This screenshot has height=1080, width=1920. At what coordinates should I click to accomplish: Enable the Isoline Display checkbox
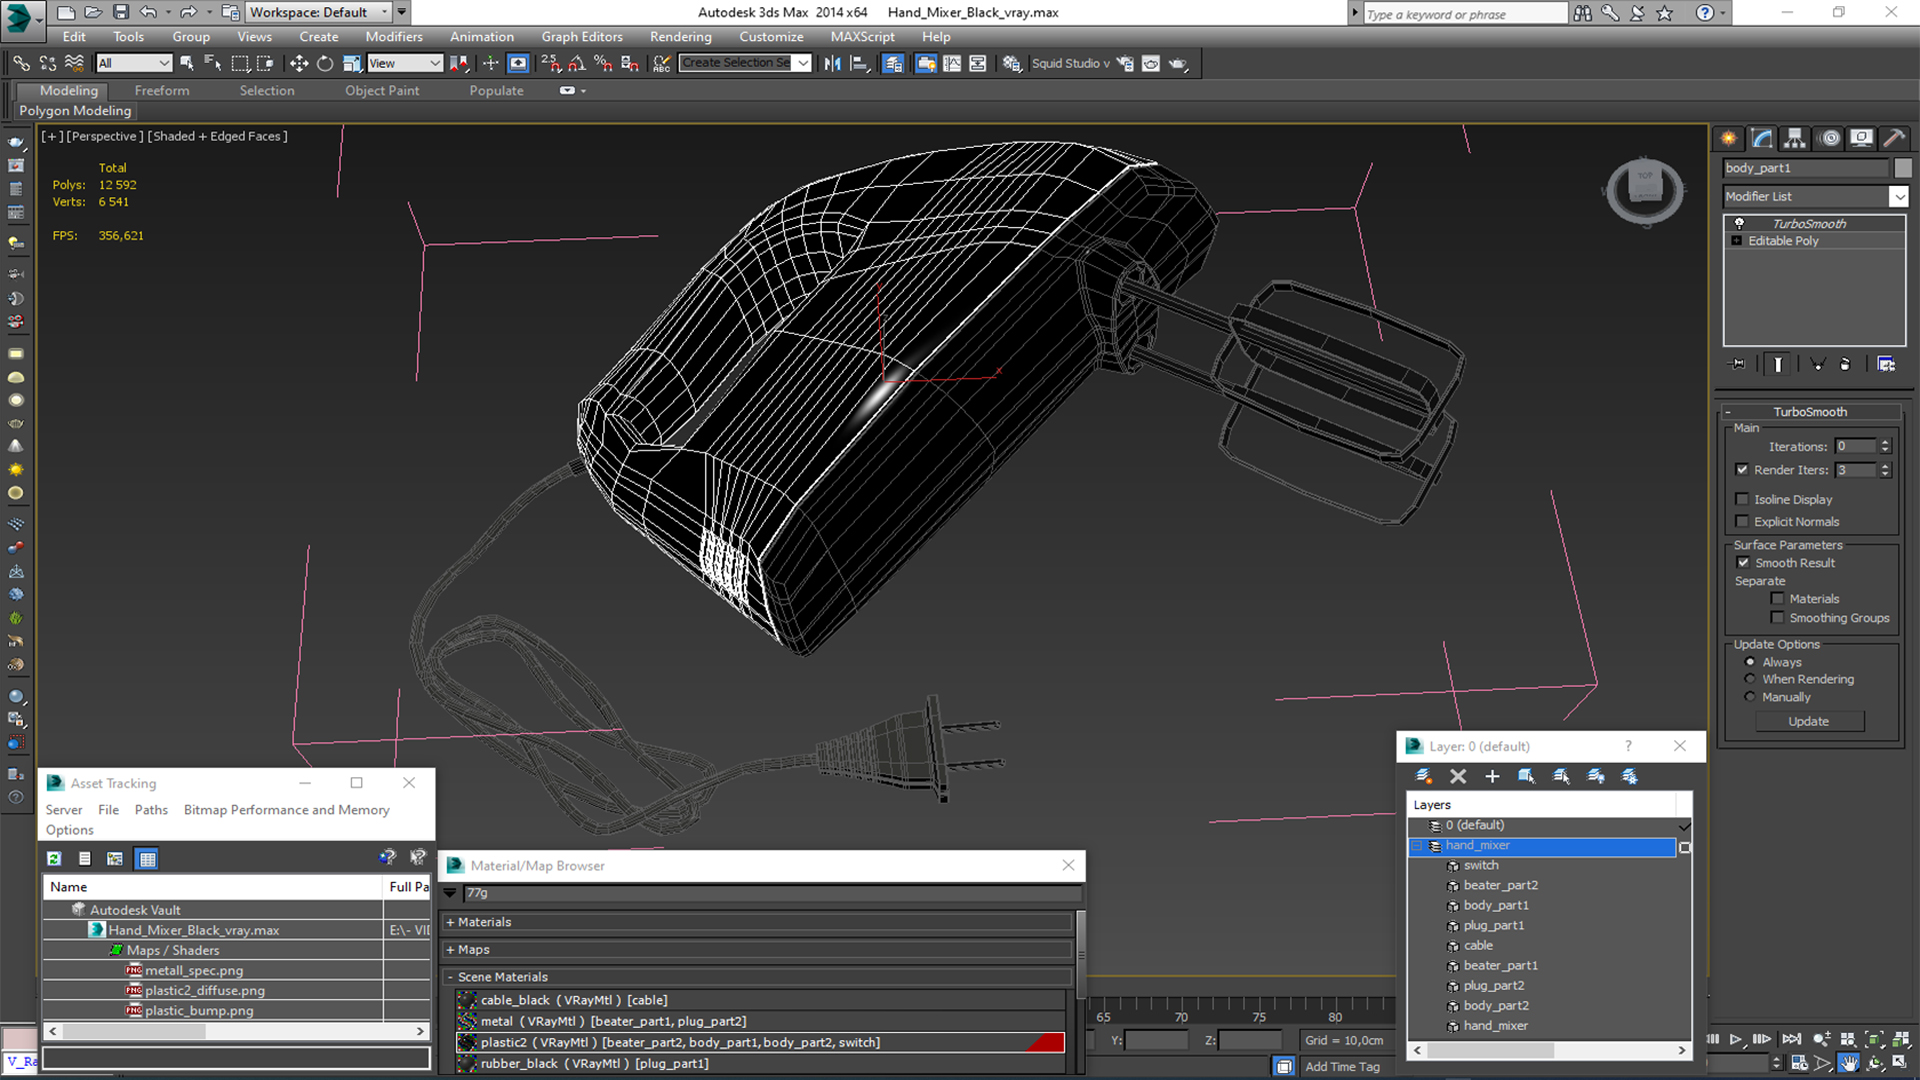(1742, 499)
